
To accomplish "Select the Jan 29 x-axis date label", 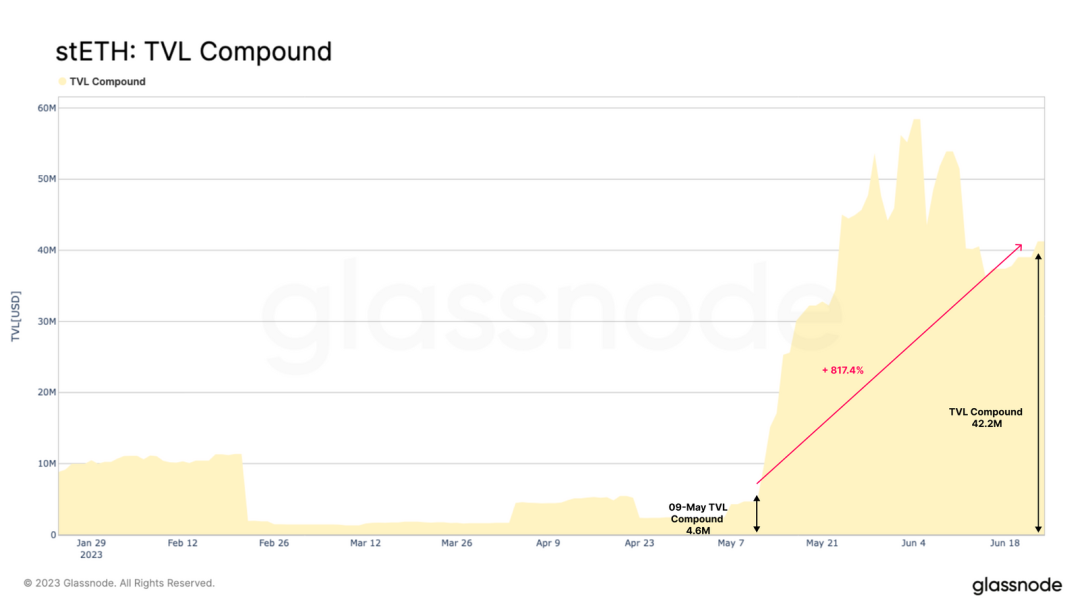I will tap(91, 543).
